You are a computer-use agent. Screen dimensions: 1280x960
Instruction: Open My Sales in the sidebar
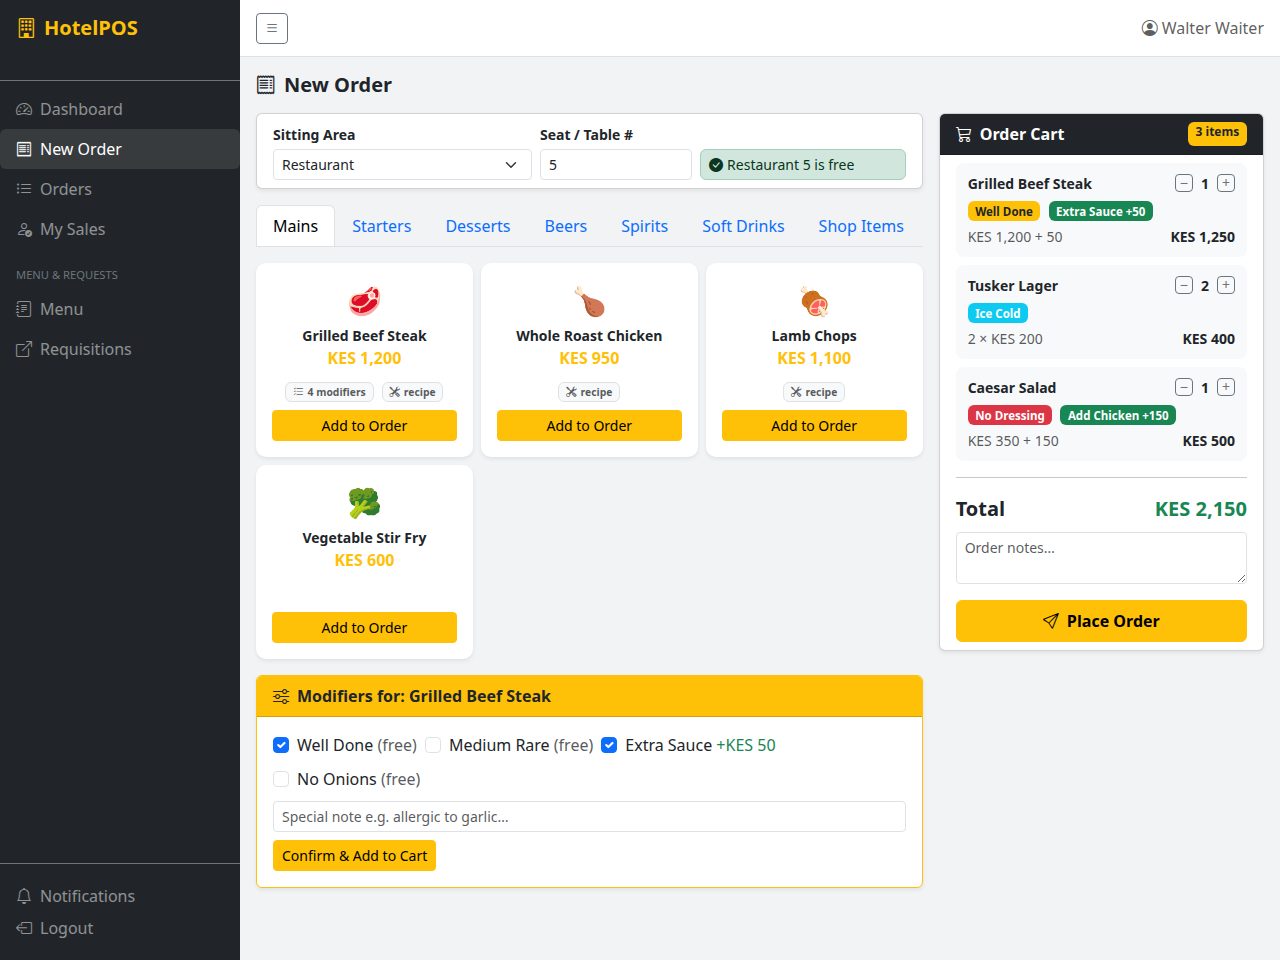120,229
